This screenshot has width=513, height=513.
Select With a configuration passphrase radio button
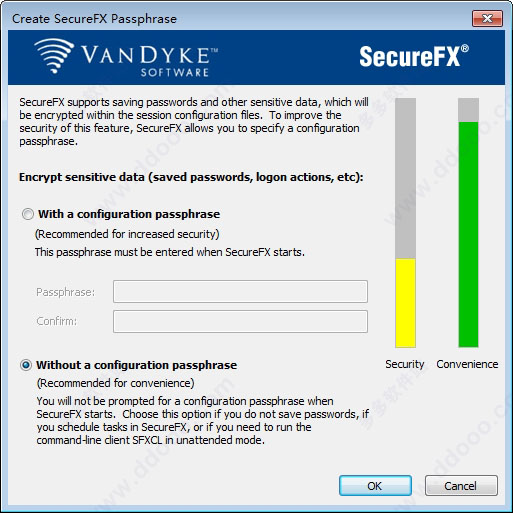[x=28, y=214]
